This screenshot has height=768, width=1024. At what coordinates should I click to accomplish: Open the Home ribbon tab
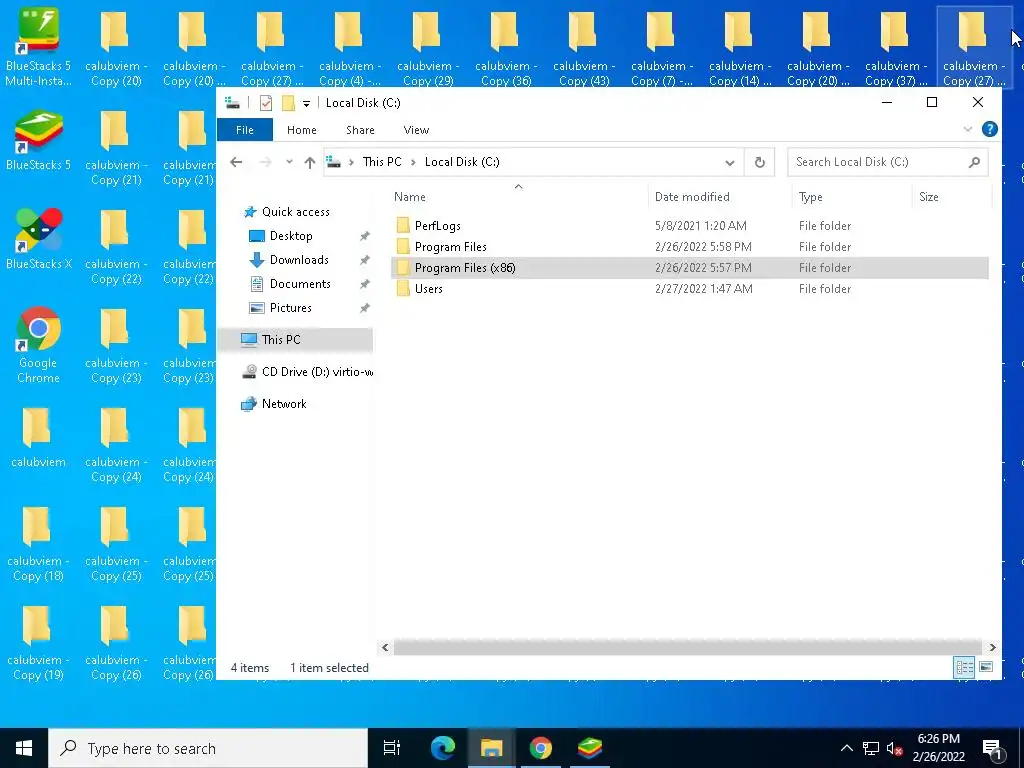(x=302, y=130)
